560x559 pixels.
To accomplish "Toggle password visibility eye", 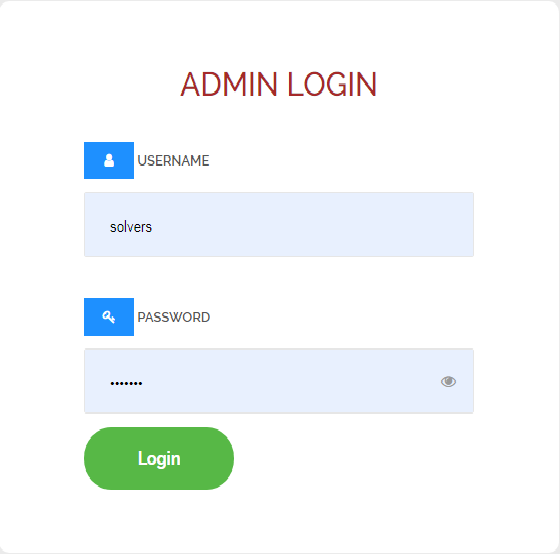I will (x=448, y=381).
